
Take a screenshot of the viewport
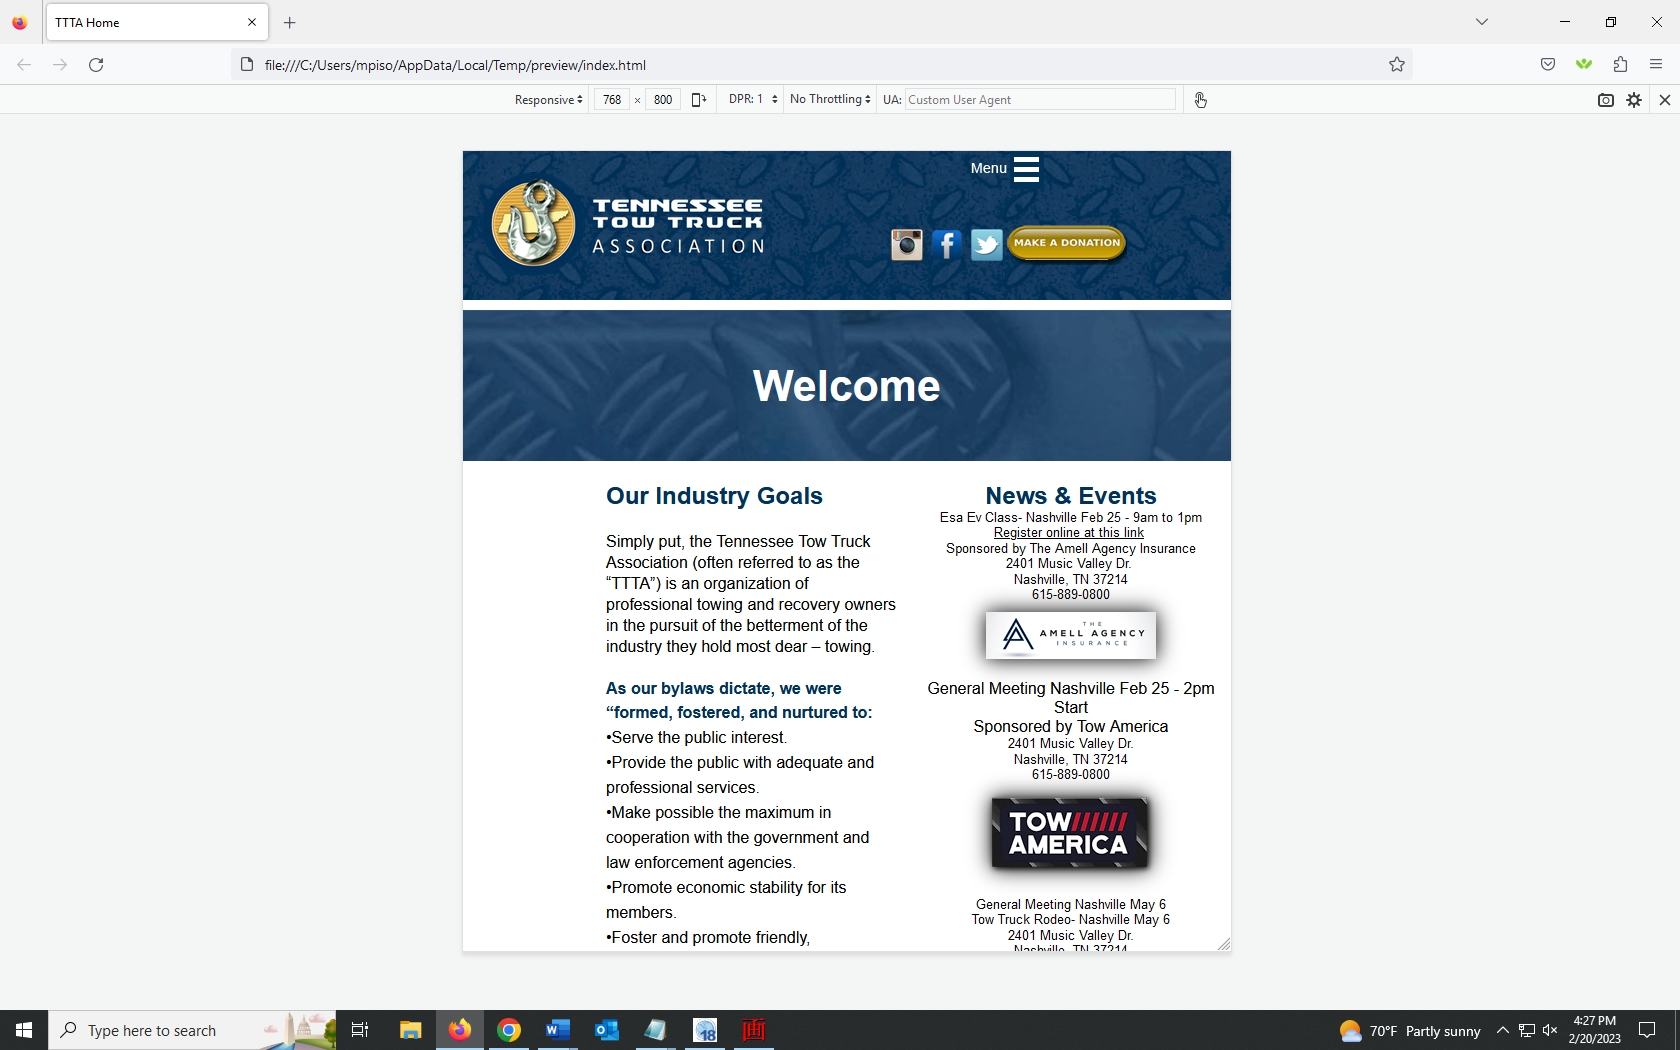pos(1606,100)
